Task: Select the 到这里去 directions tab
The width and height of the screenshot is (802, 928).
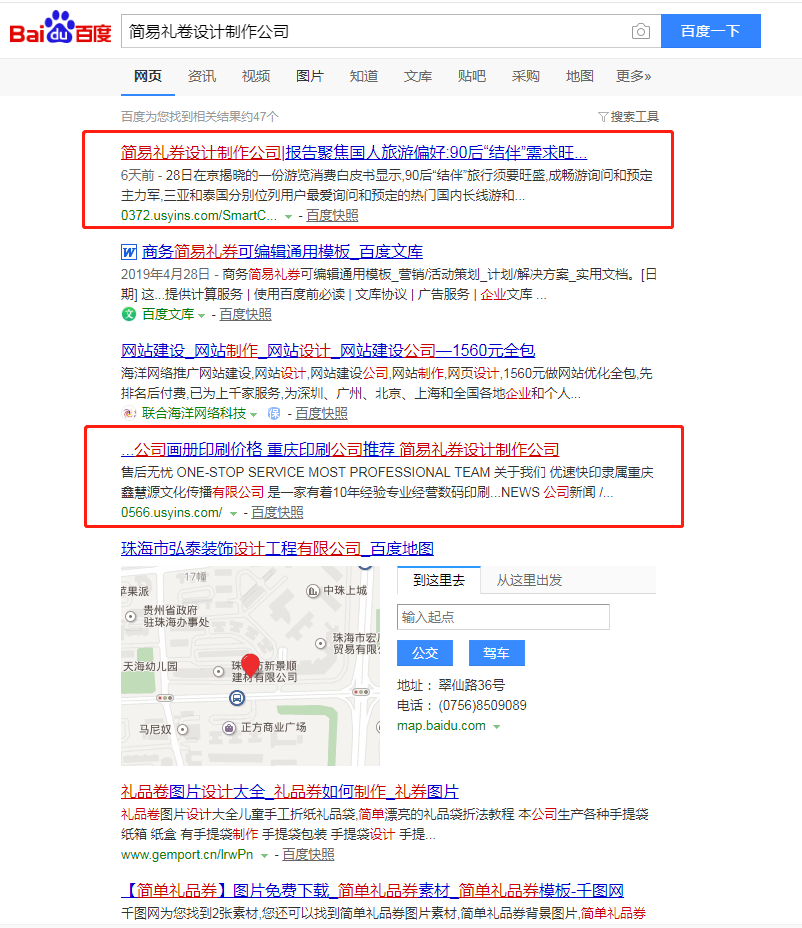Action: [x=439, y=580]
